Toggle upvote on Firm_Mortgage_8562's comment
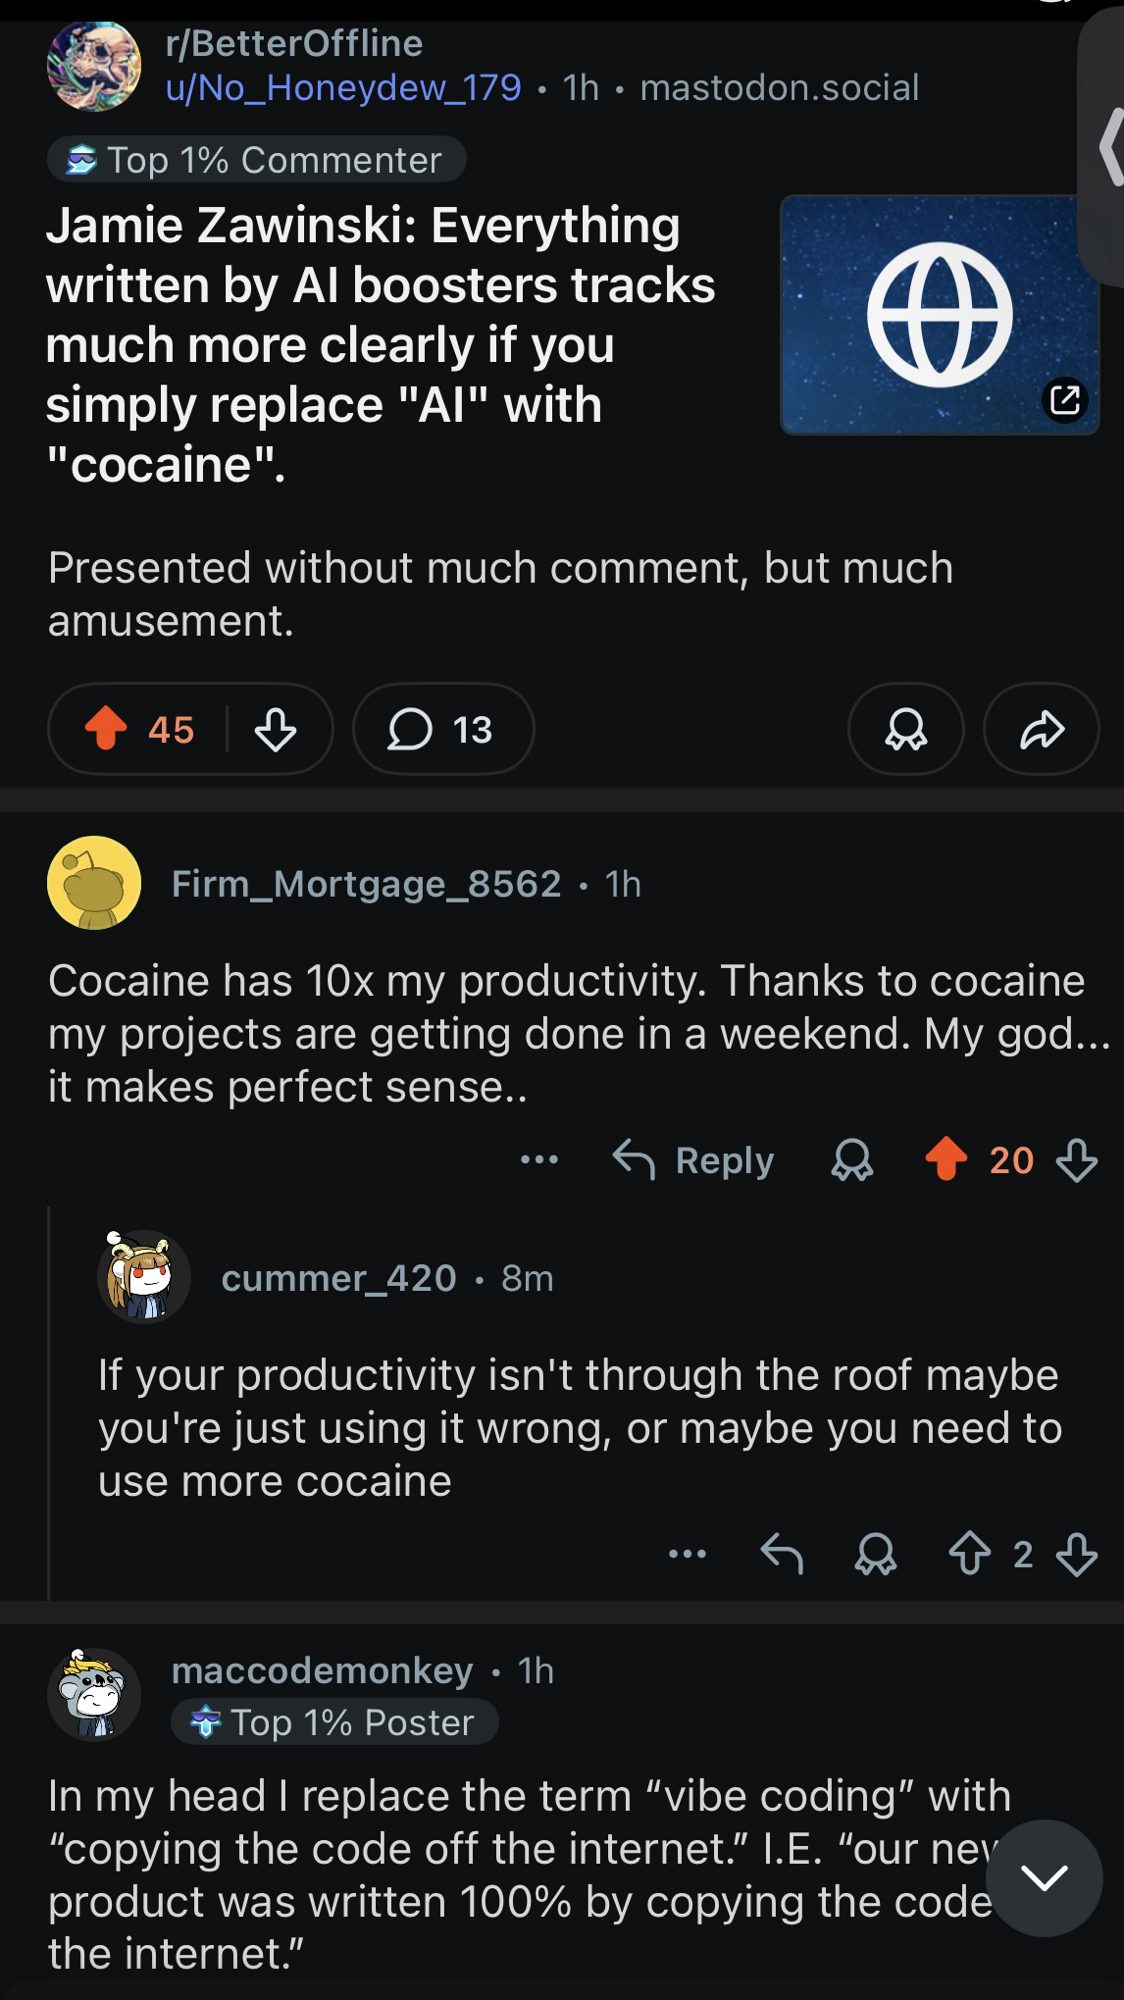Screen dimensions: 1124x2000 946,1160
